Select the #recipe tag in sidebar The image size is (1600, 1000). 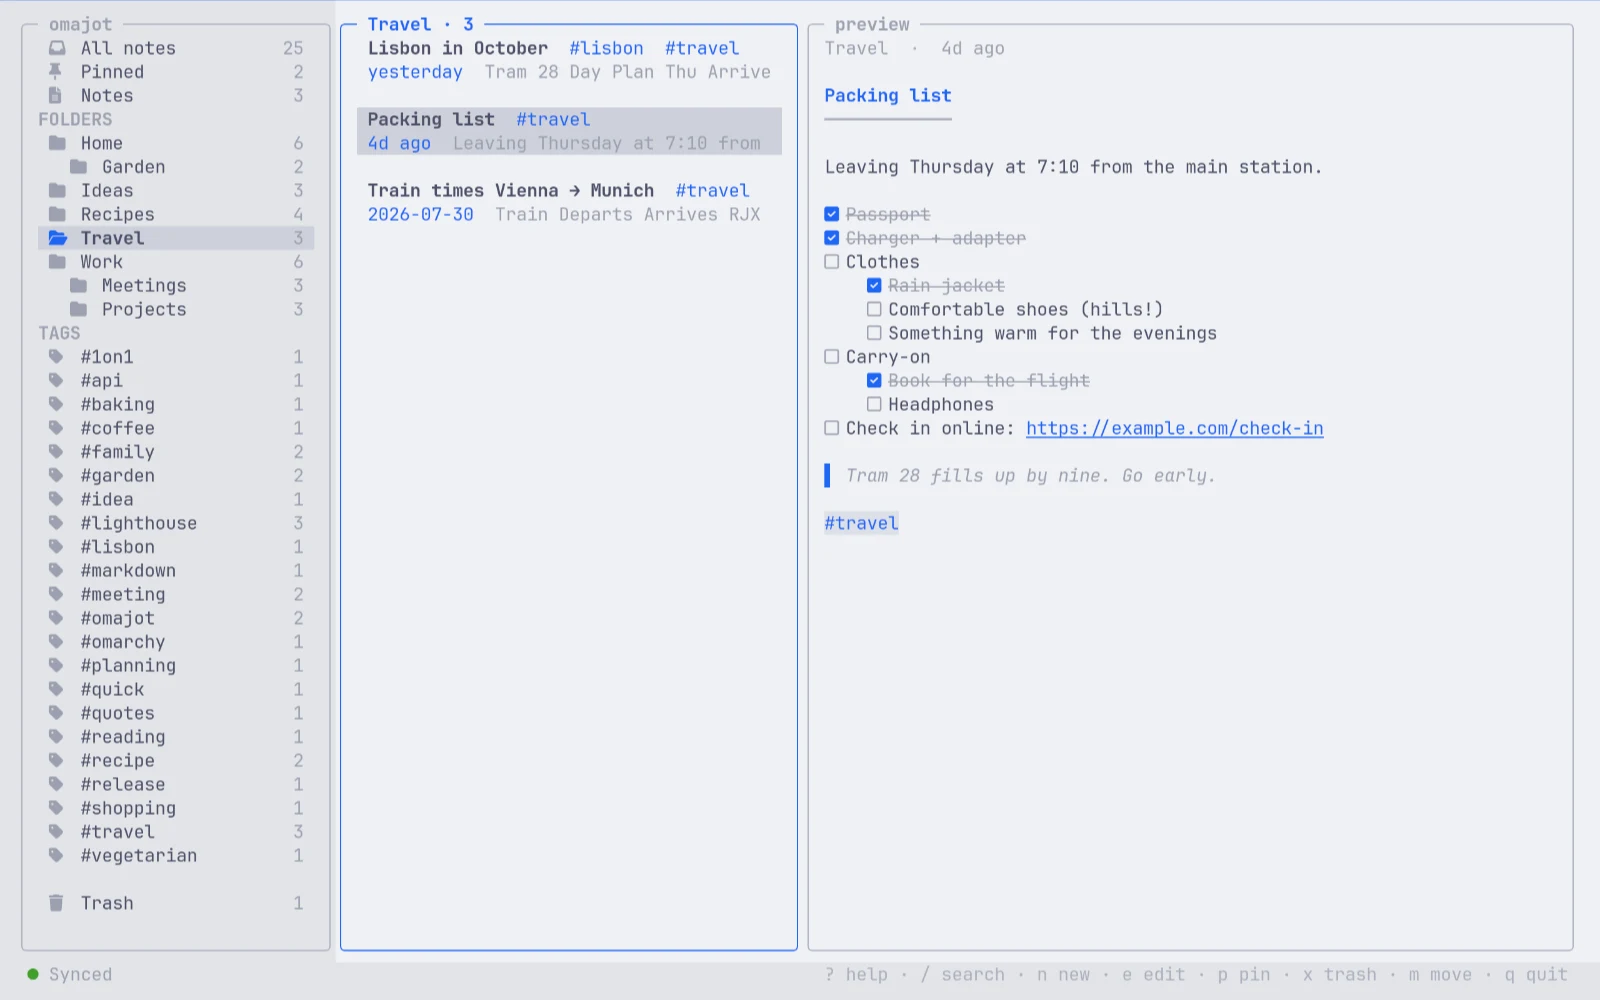176,760
